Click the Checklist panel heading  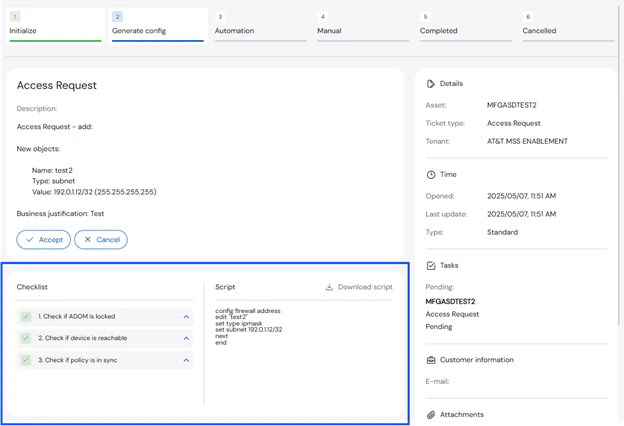coord(32,287)
